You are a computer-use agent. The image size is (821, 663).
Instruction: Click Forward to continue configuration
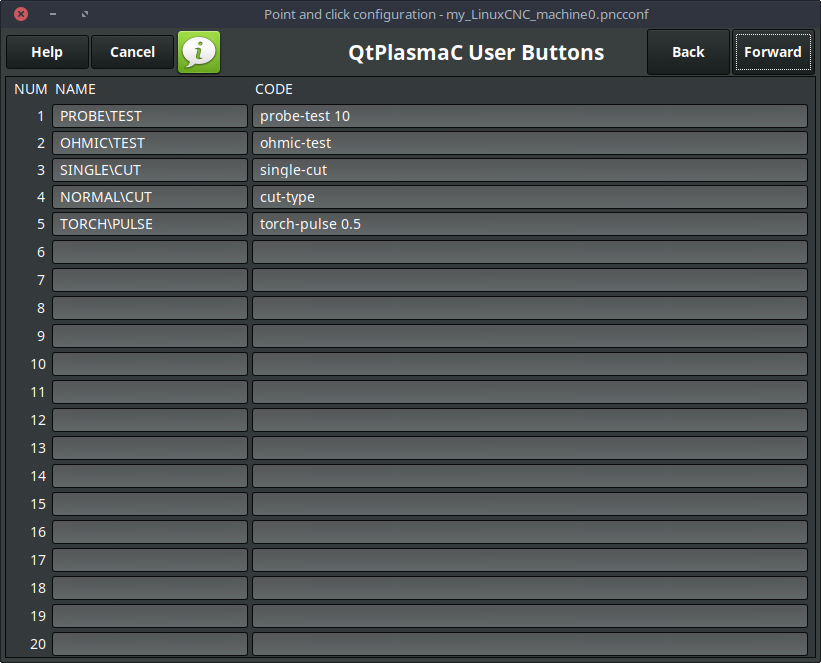pos(772,51)
